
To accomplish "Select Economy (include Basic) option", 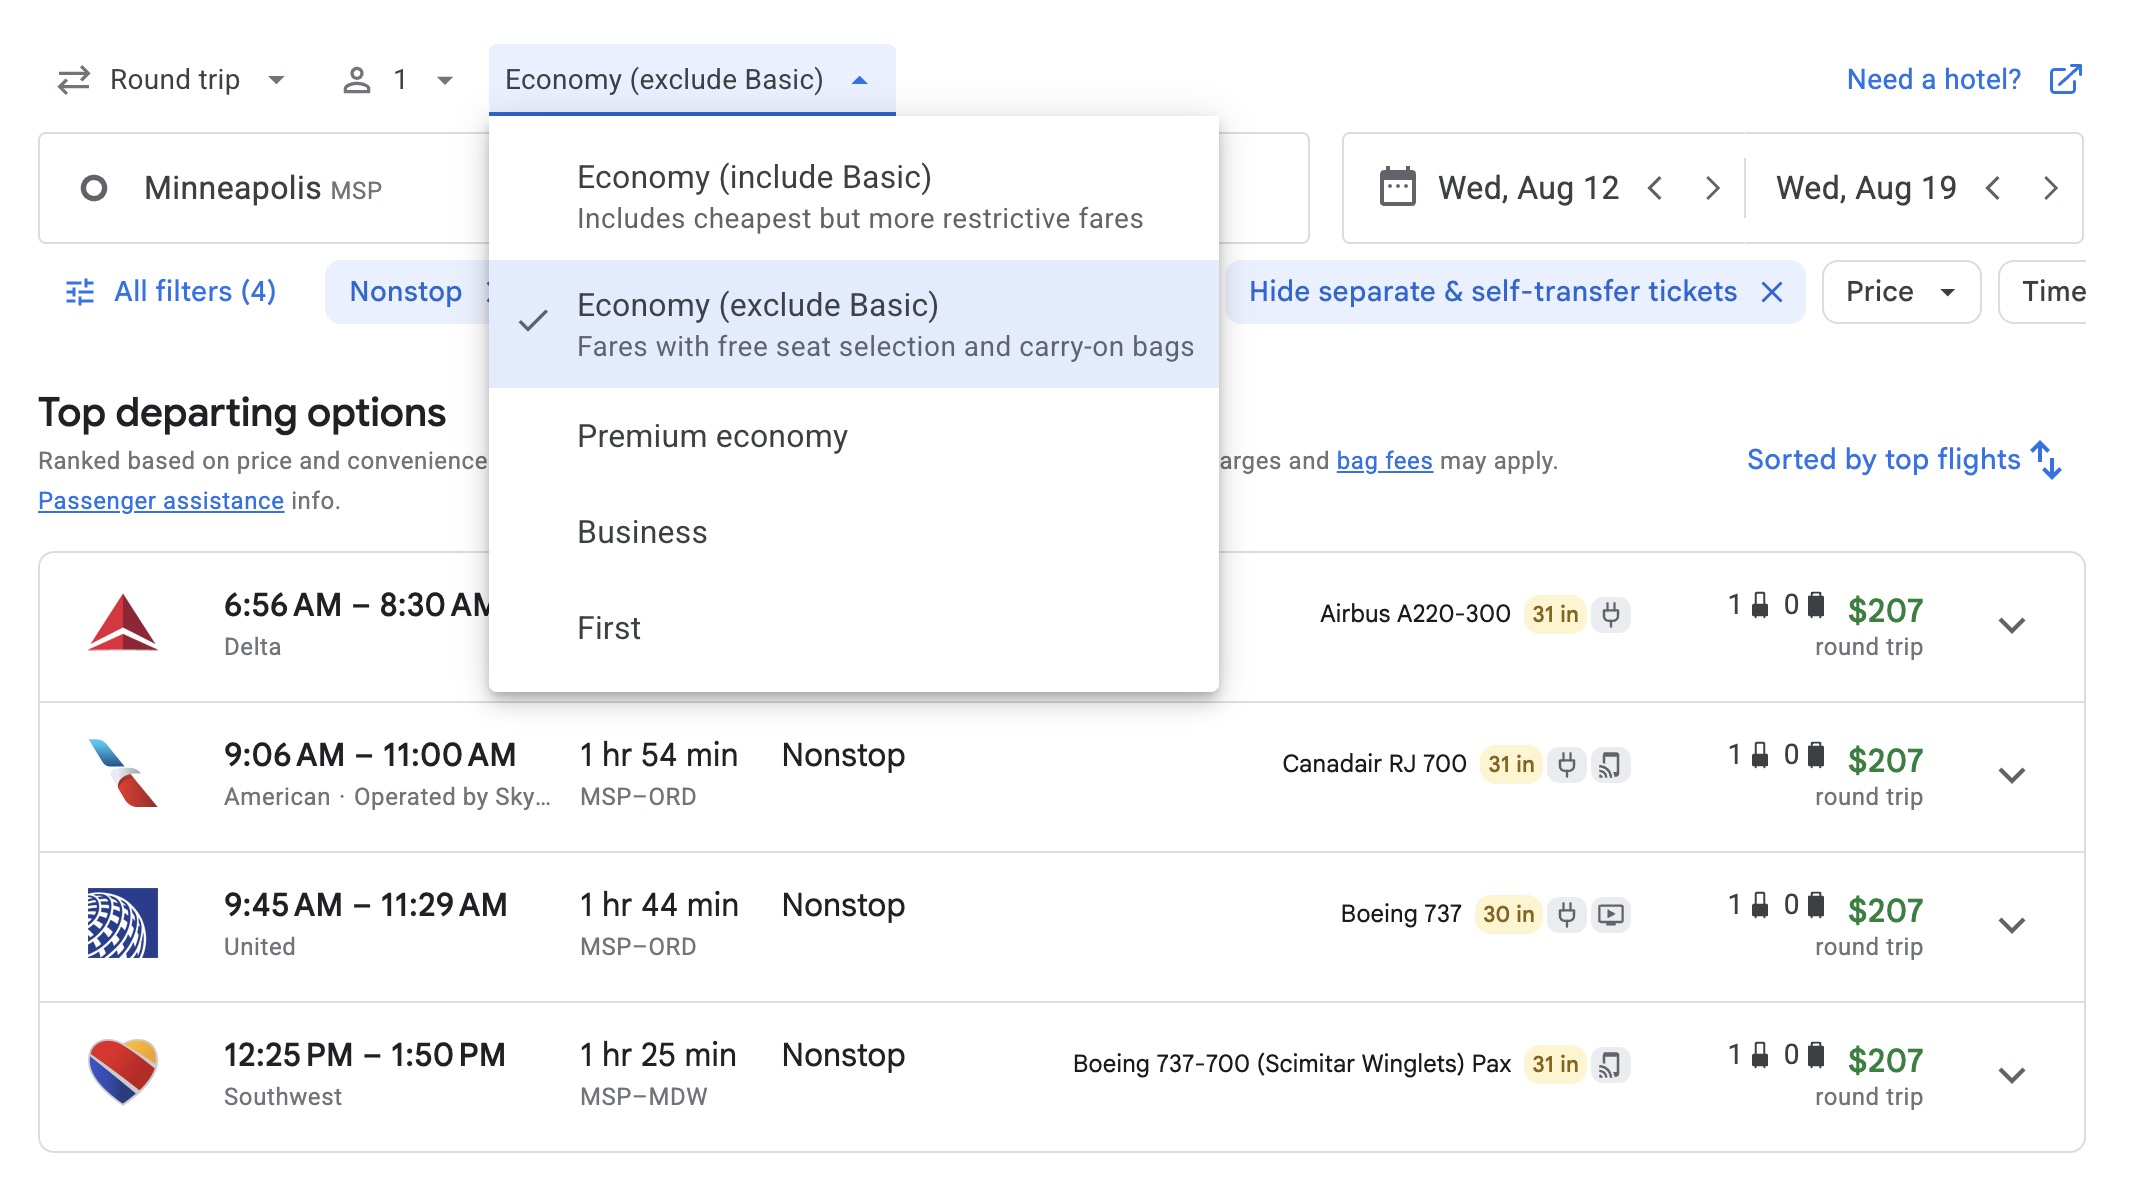I will coord(854,196).
